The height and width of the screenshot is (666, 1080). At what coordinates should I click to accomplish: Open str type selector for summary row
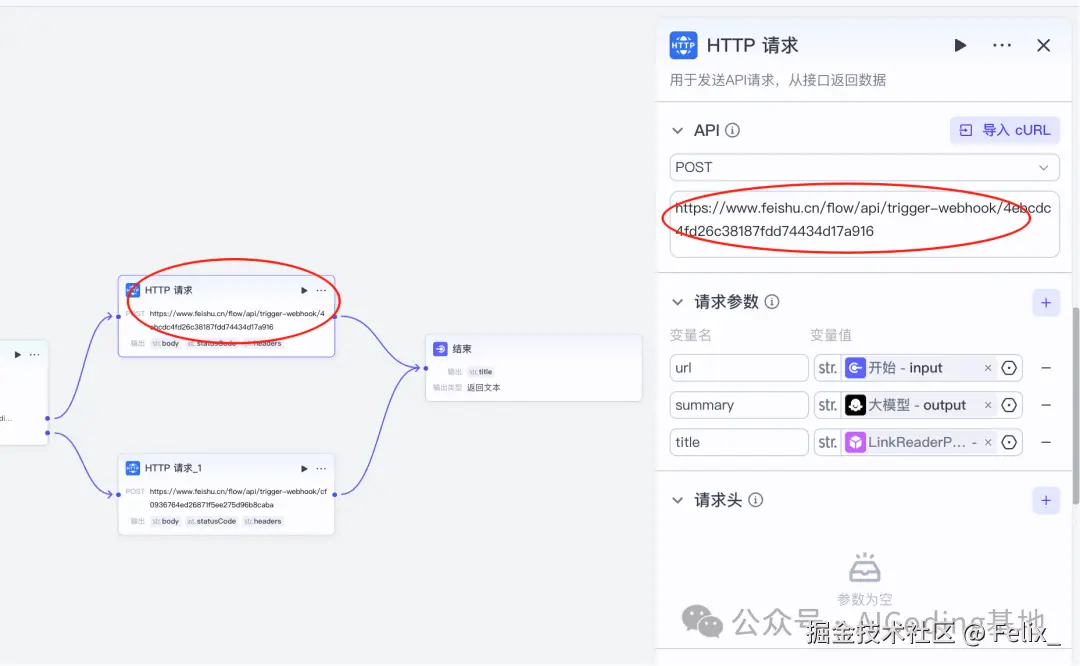pyautogui.click(x=828, y=405)
